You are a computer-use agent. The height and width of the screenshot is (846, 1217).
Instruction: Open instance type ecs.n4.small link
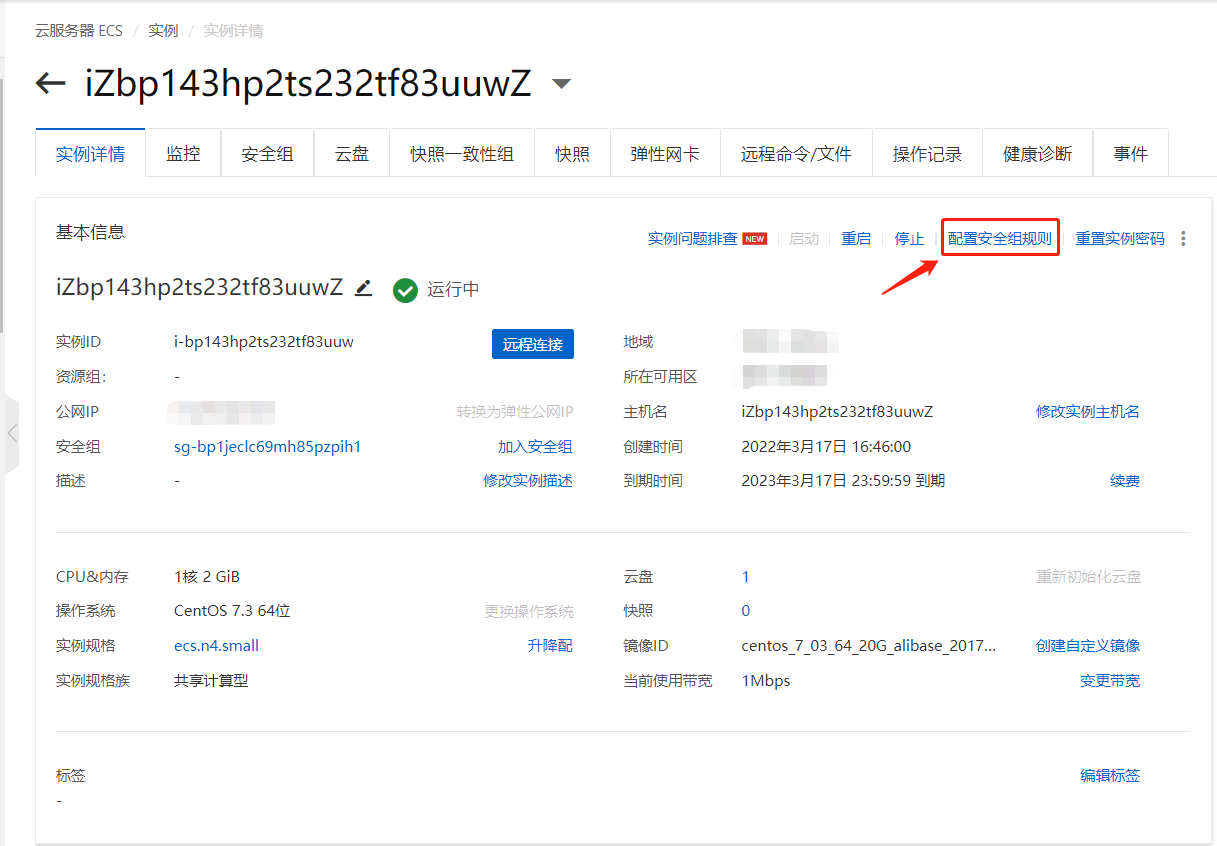tap(216, 646)
